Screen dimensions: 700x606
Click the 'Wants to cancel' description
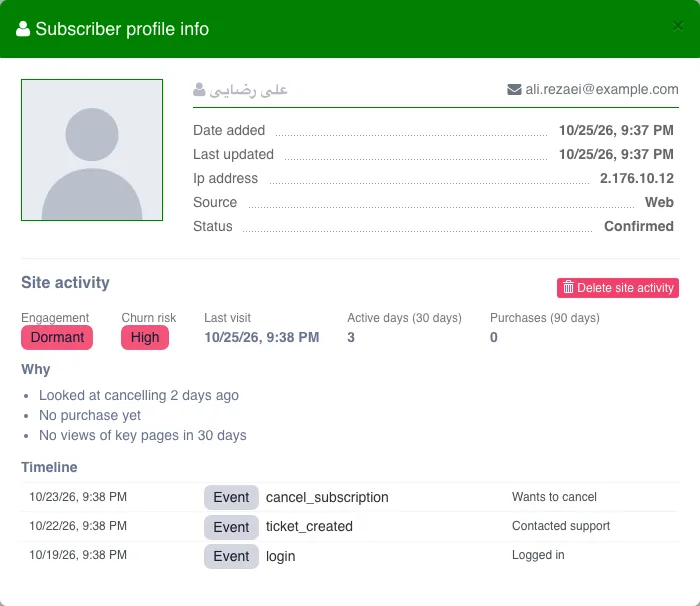point(554,497)
